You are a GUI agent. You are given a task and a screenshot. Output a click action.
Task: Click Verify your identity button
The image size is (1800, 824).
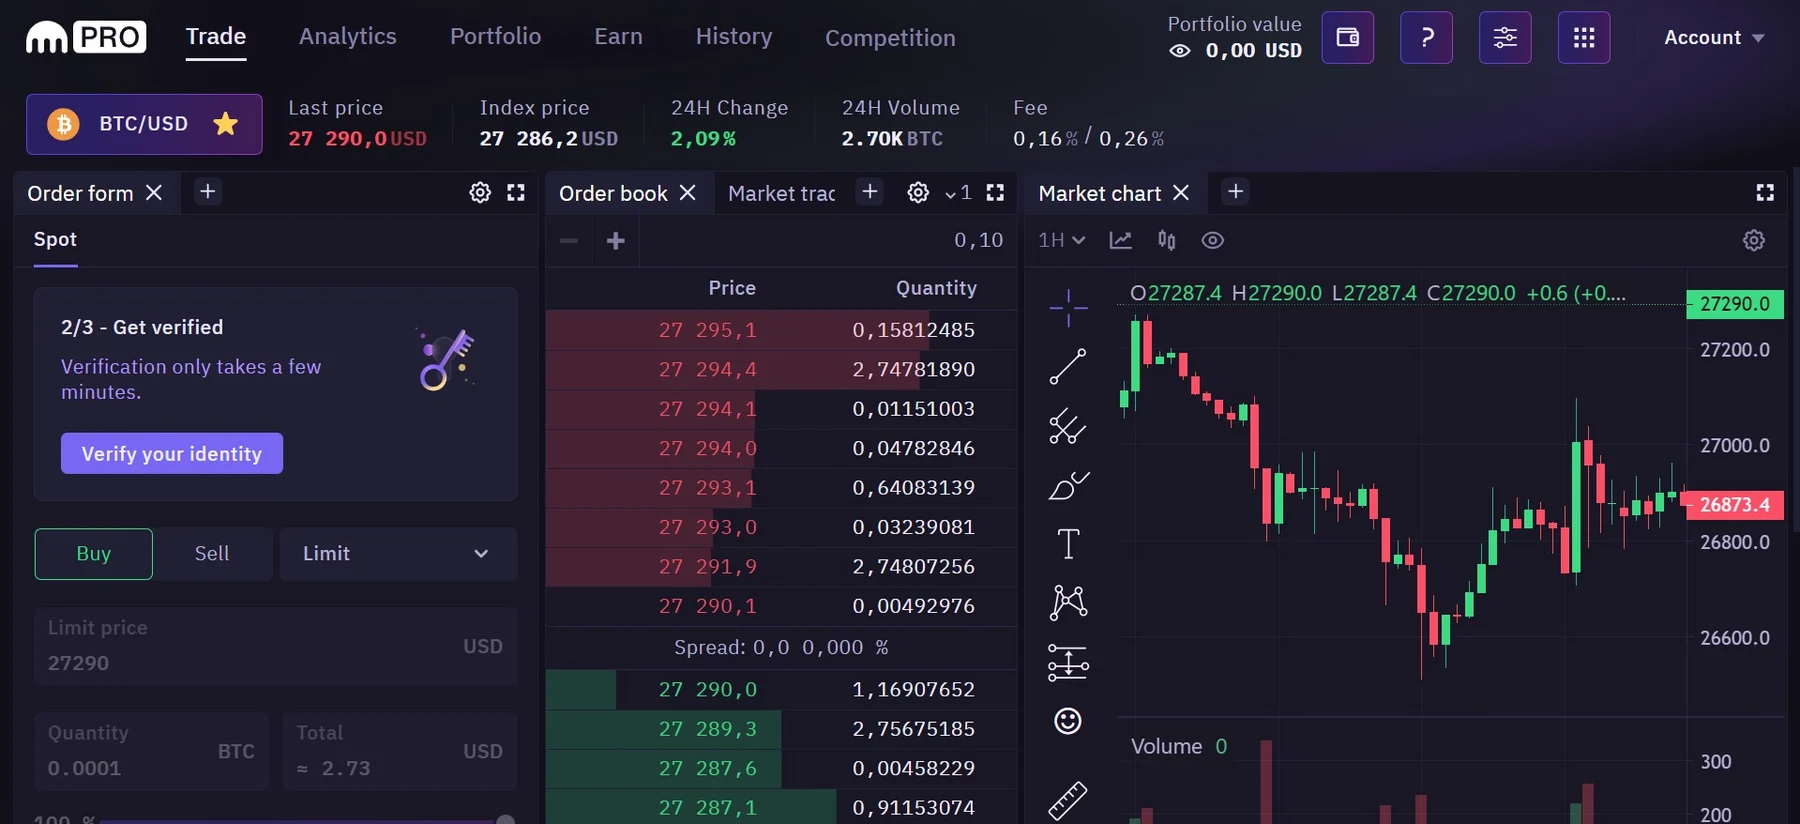172,453
